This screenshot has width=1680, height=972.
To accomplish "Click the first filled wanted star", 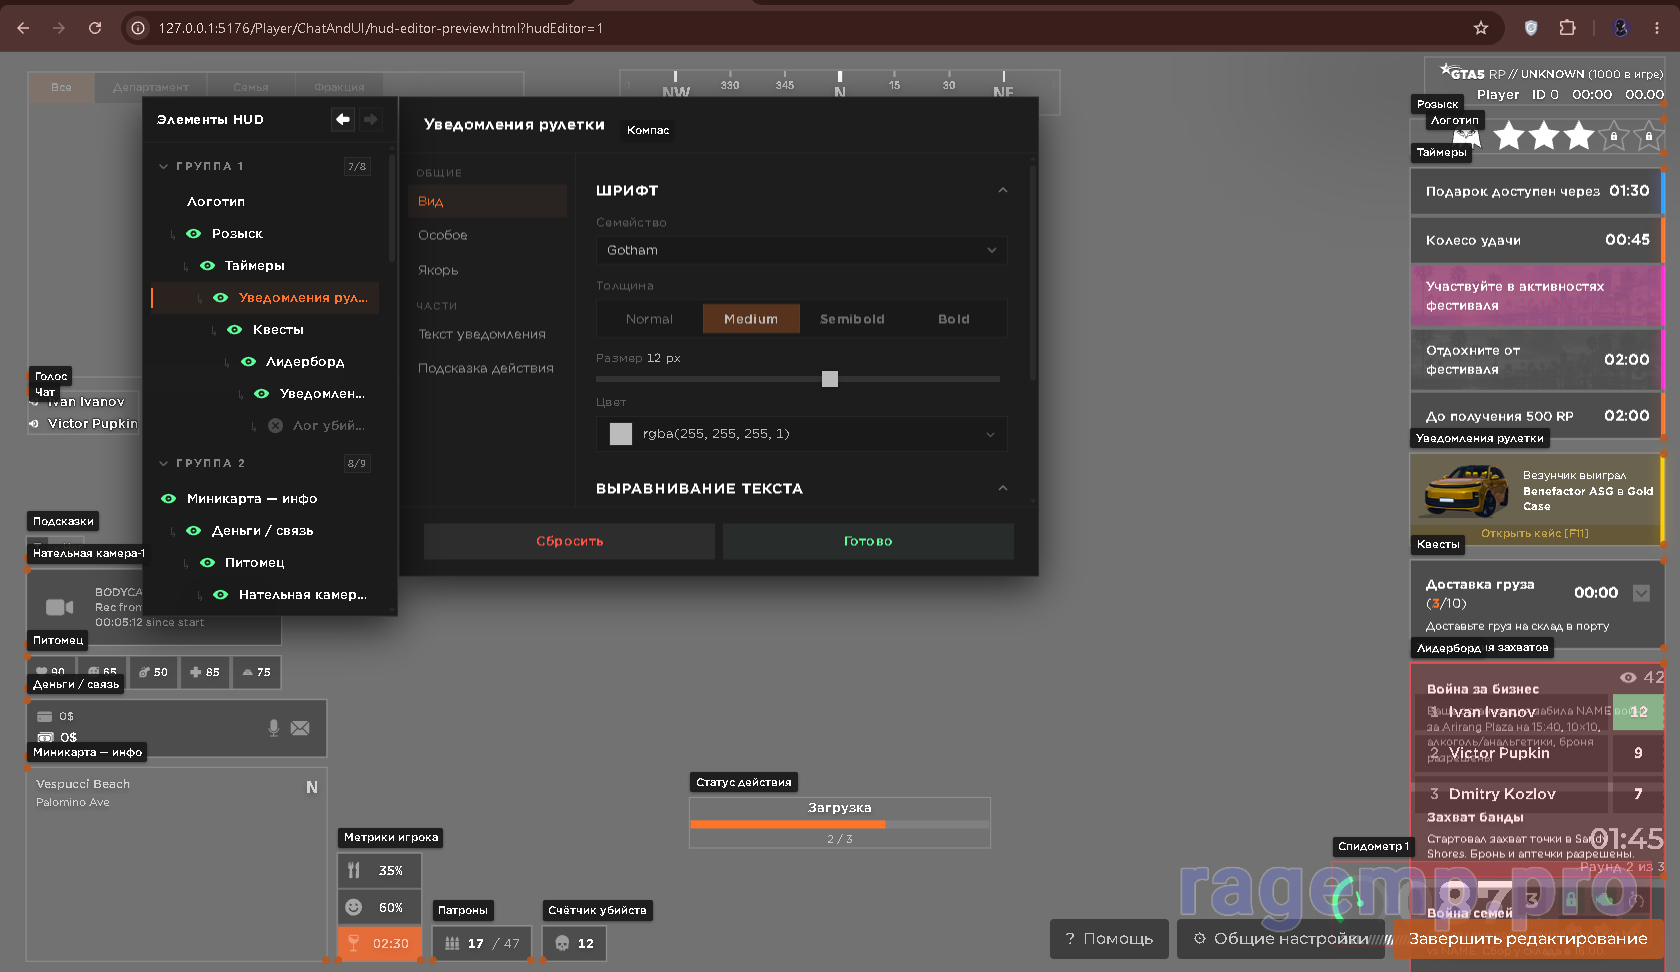I will point(1509,135).
